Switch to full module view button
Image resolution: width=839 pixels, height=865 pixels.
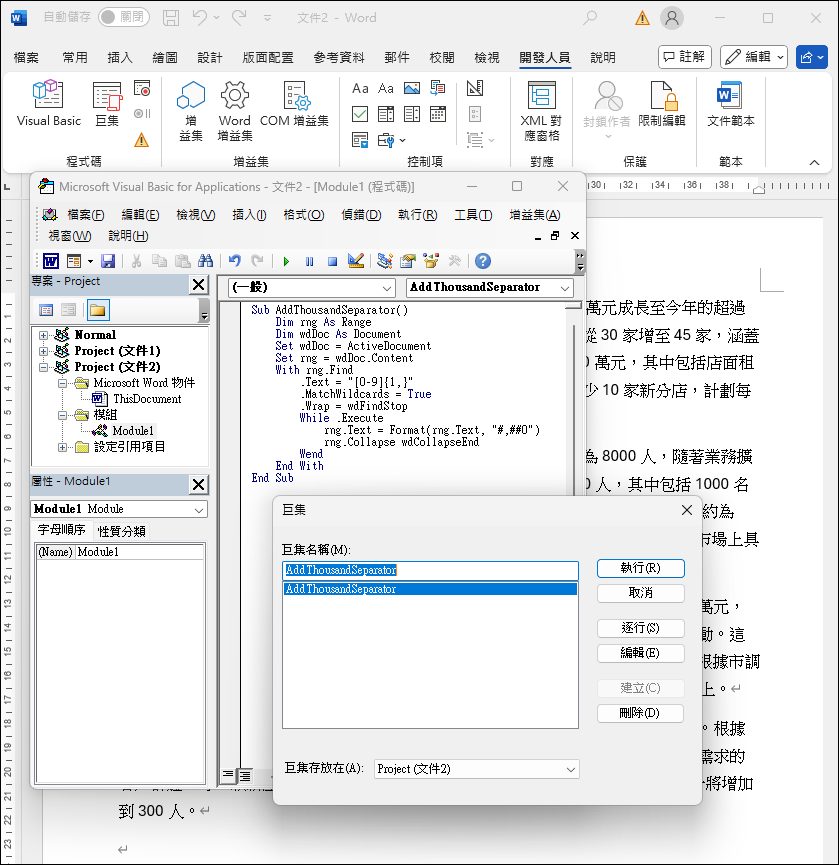coord(244,776)
